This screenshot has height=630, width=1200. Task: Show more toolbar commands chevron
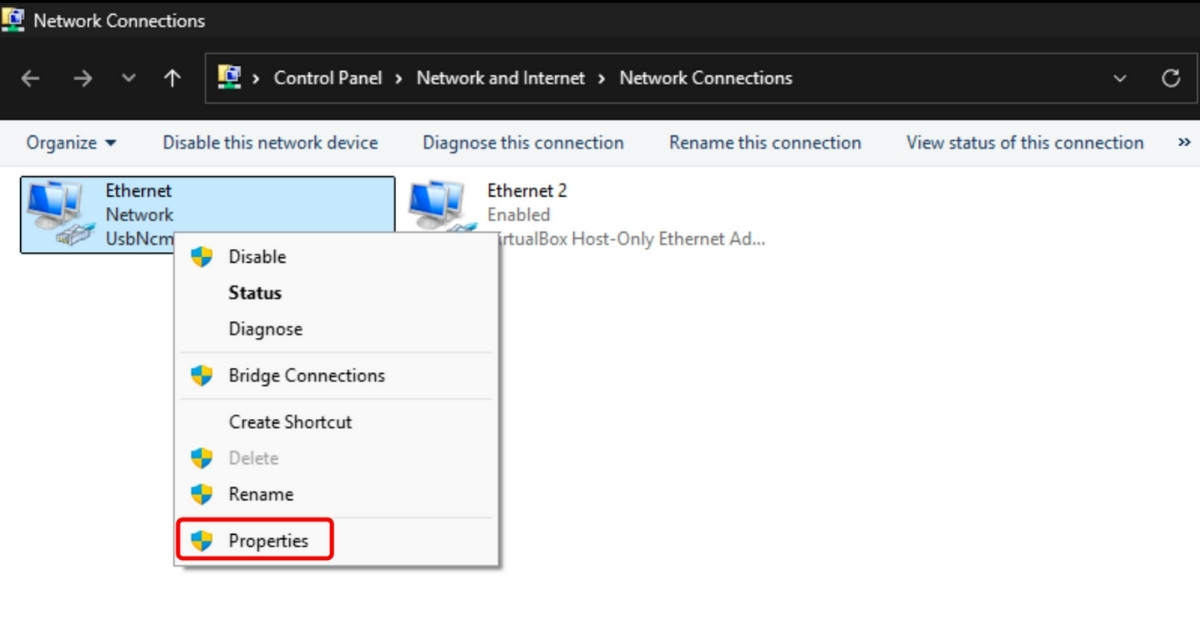coord(1184,143)
